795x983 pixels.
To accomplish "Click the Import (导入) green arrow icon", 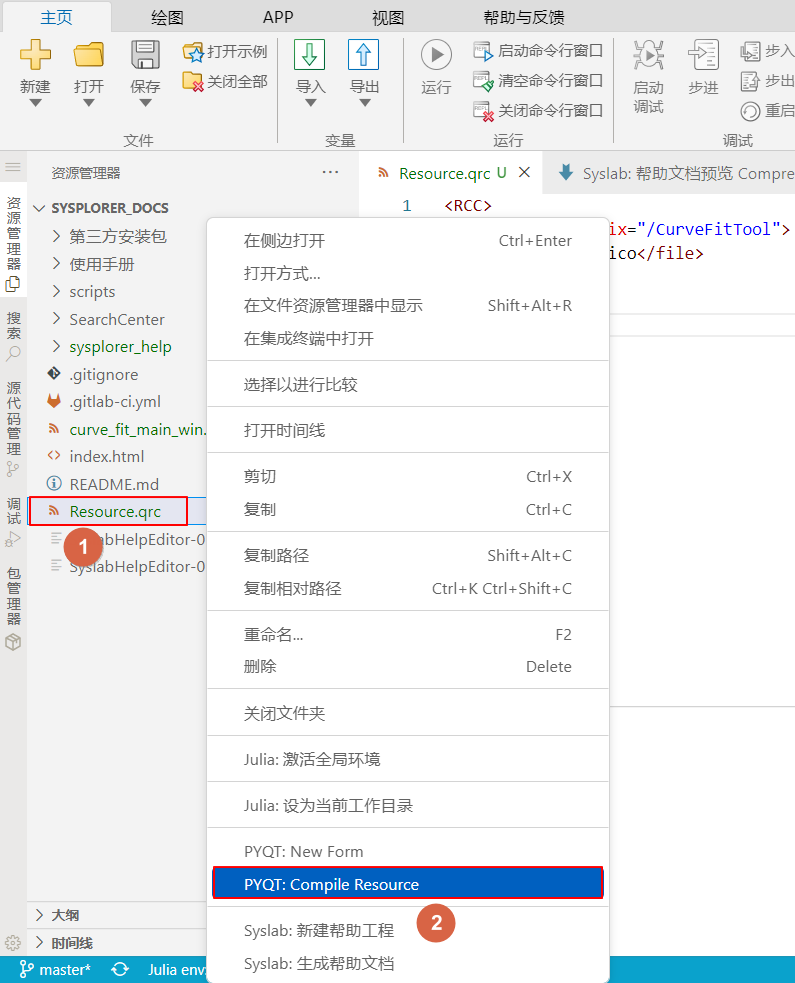I will 310,55.
